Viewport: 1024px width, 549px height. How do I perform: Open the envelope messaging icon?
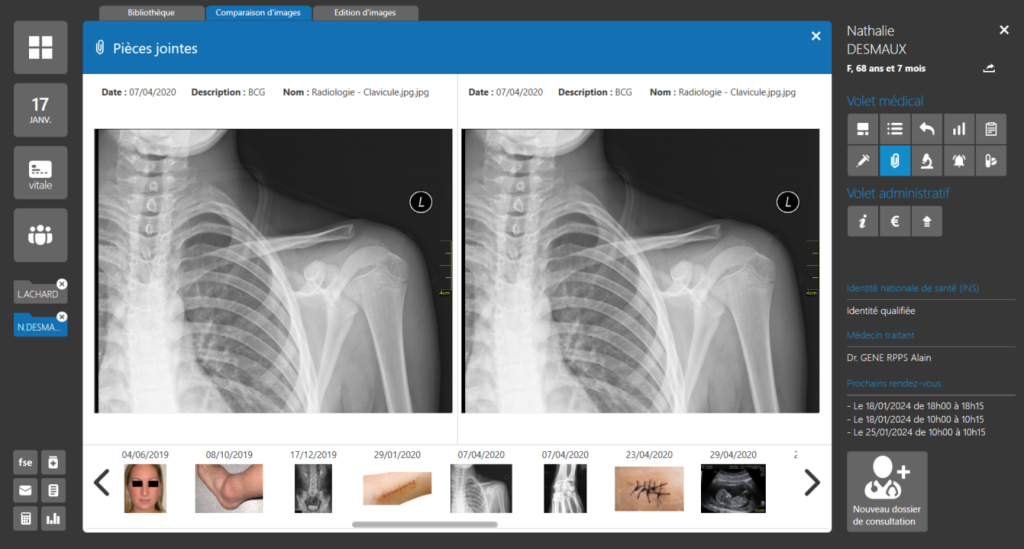click(x=25, y=490)
